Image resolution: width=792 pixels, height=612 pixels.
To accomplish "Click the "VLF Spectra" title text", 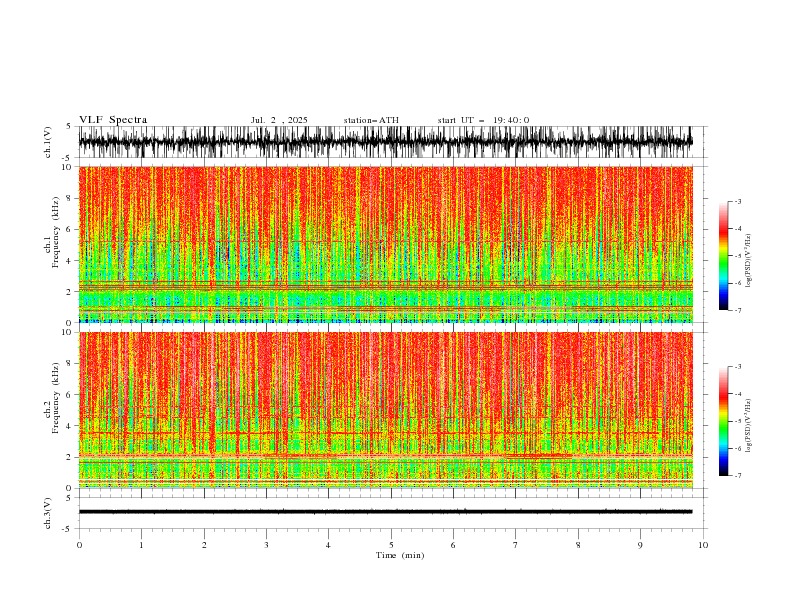I will (x=113, y=120).
